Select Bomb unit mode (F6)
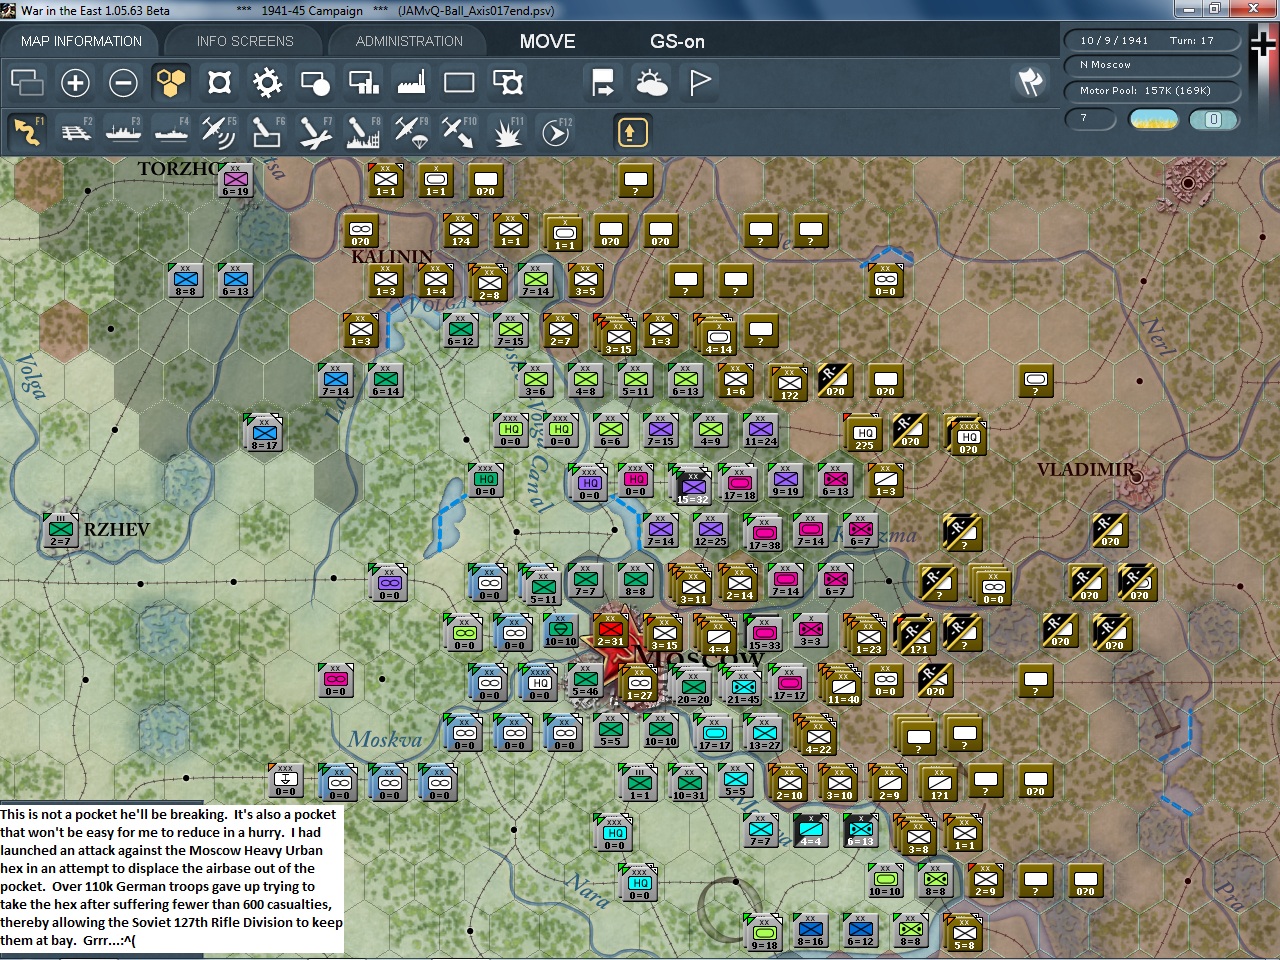The width and height of the screenshot is (1280, 960). pos(267,132)
